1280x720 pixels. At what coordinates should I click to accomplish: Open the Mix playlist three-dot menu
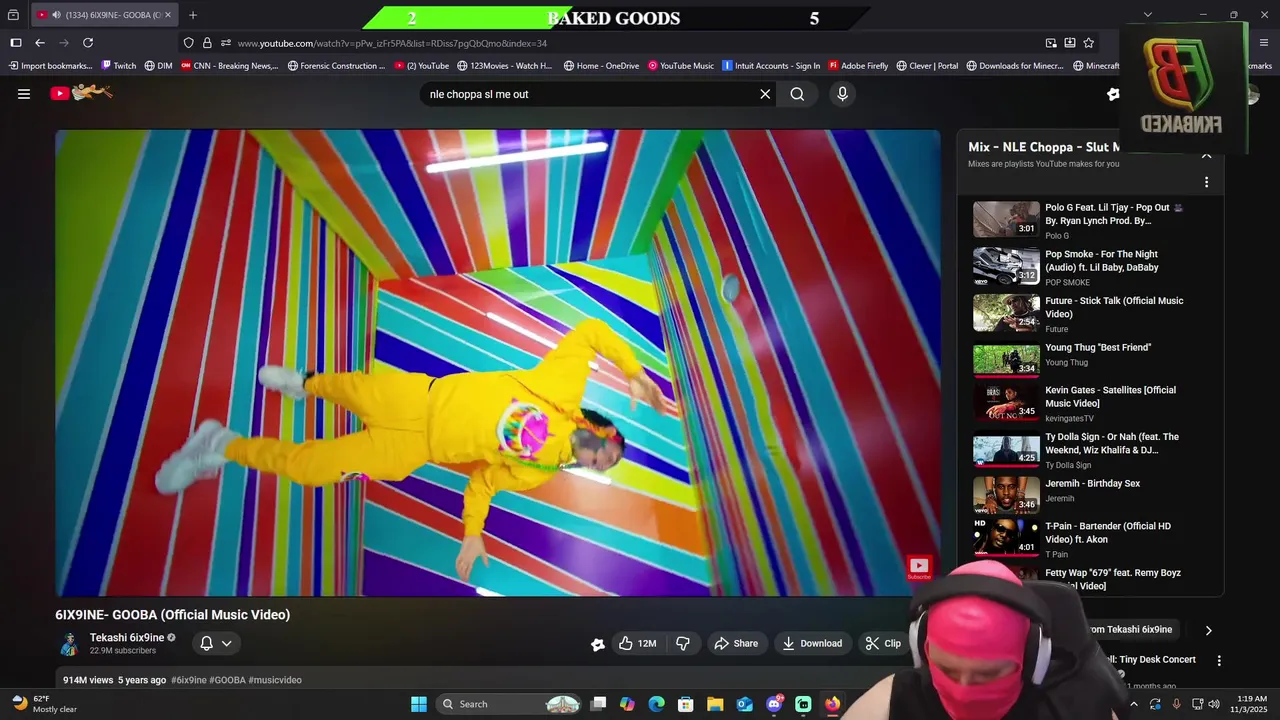(x=1206, y=182)
